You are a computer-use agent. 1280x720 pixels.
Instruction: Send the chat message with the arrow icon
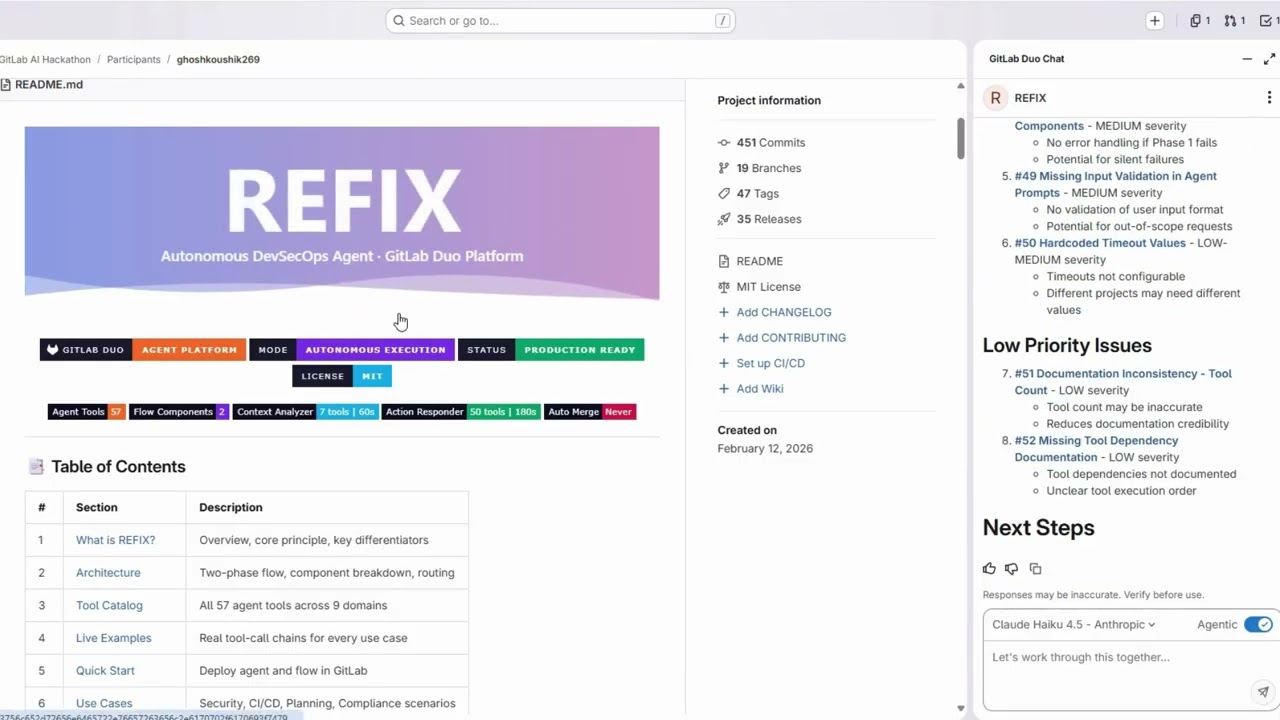tap(1263, 692)
